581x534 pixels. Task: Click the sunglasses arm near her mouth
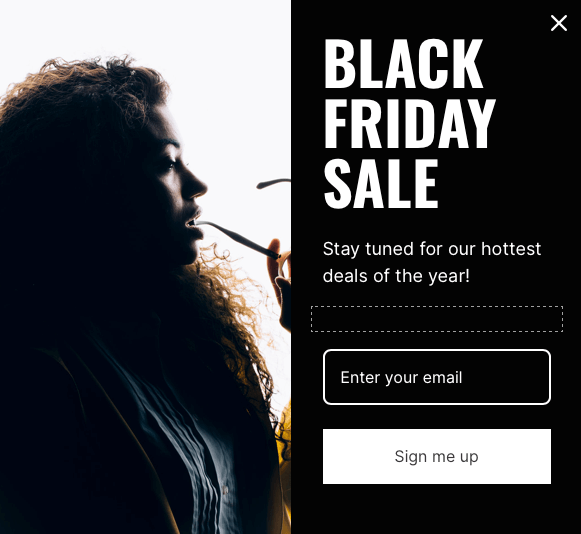click(237, 238)
